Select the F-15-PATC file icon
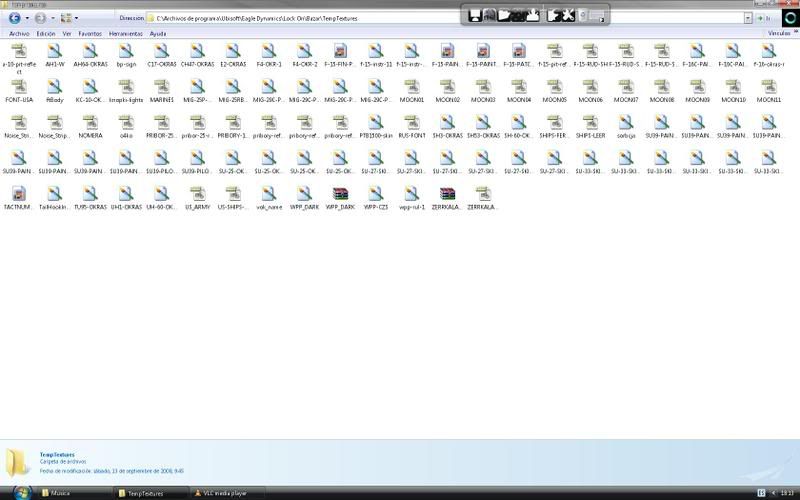The height and width of the screenshot is (500, 800). 519,55
